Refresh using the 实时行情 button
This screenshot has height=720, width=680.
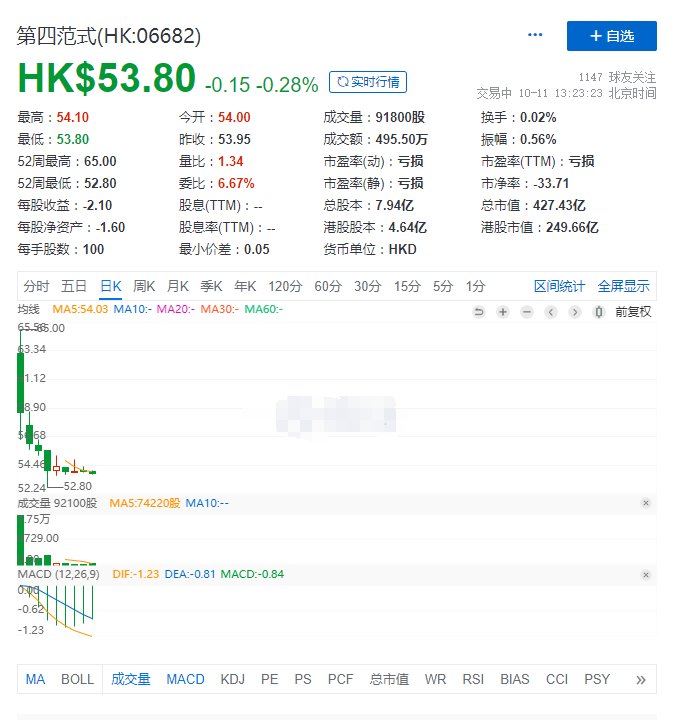point(368,82)
